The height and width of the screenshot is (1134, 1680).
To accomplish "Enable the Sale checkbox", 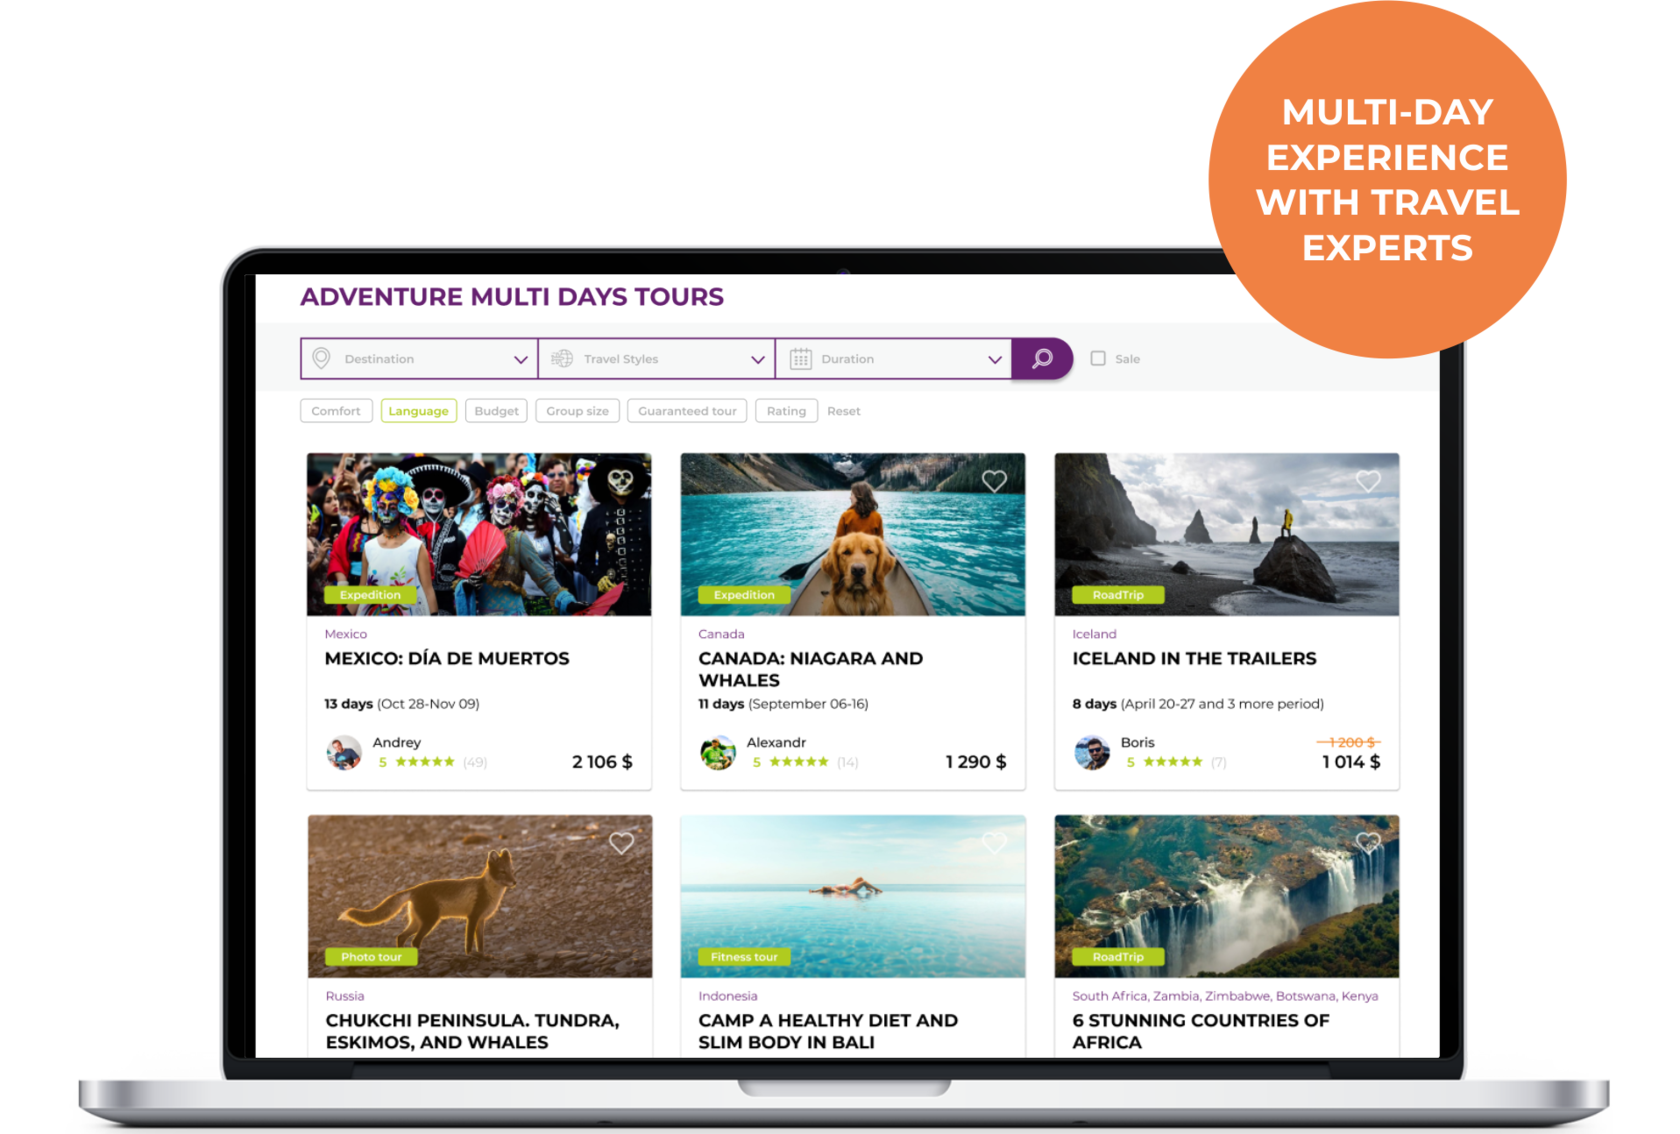I will (1098, 358).
